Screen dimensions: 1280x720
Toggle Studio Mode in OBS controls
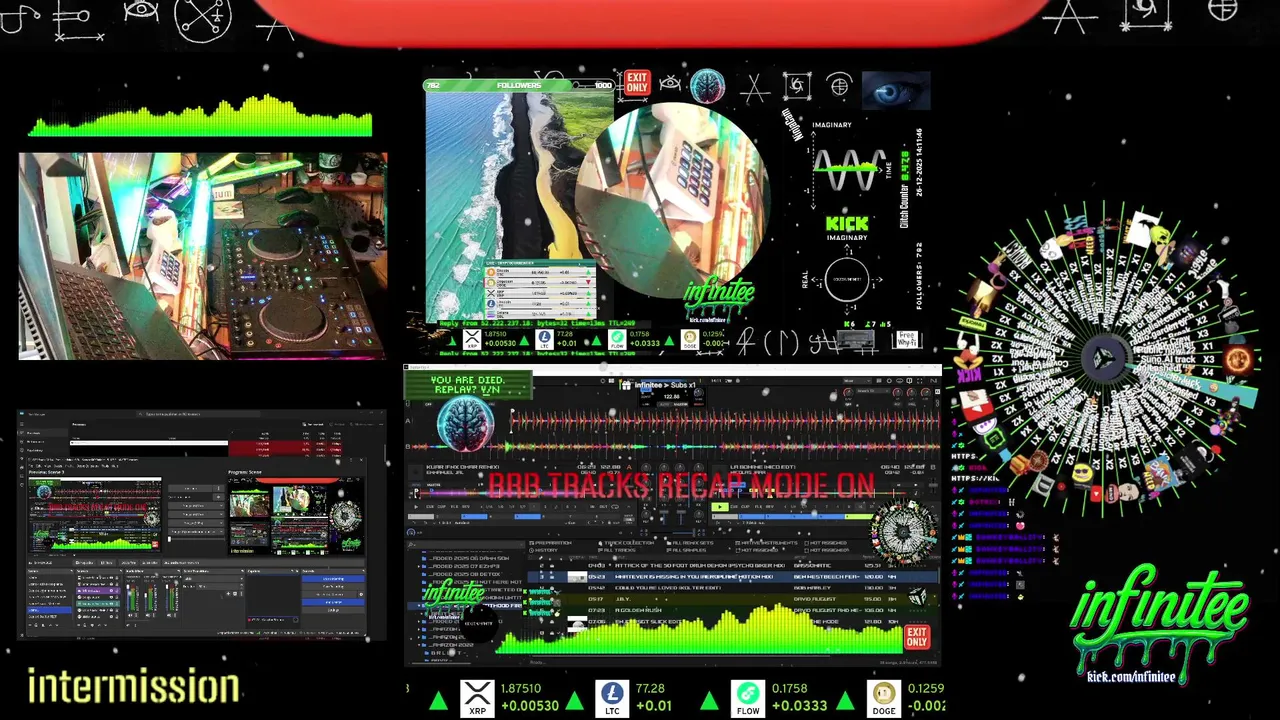pyautogui.click(x=334, y=602)
